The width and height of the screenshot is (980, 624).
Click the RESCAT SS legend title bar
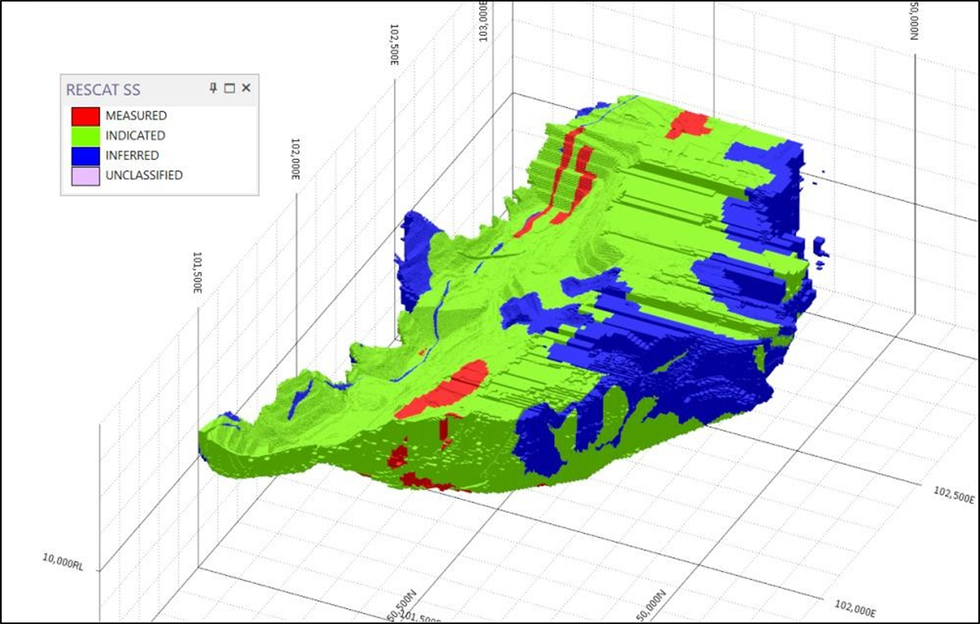click(x=120, y=89)
